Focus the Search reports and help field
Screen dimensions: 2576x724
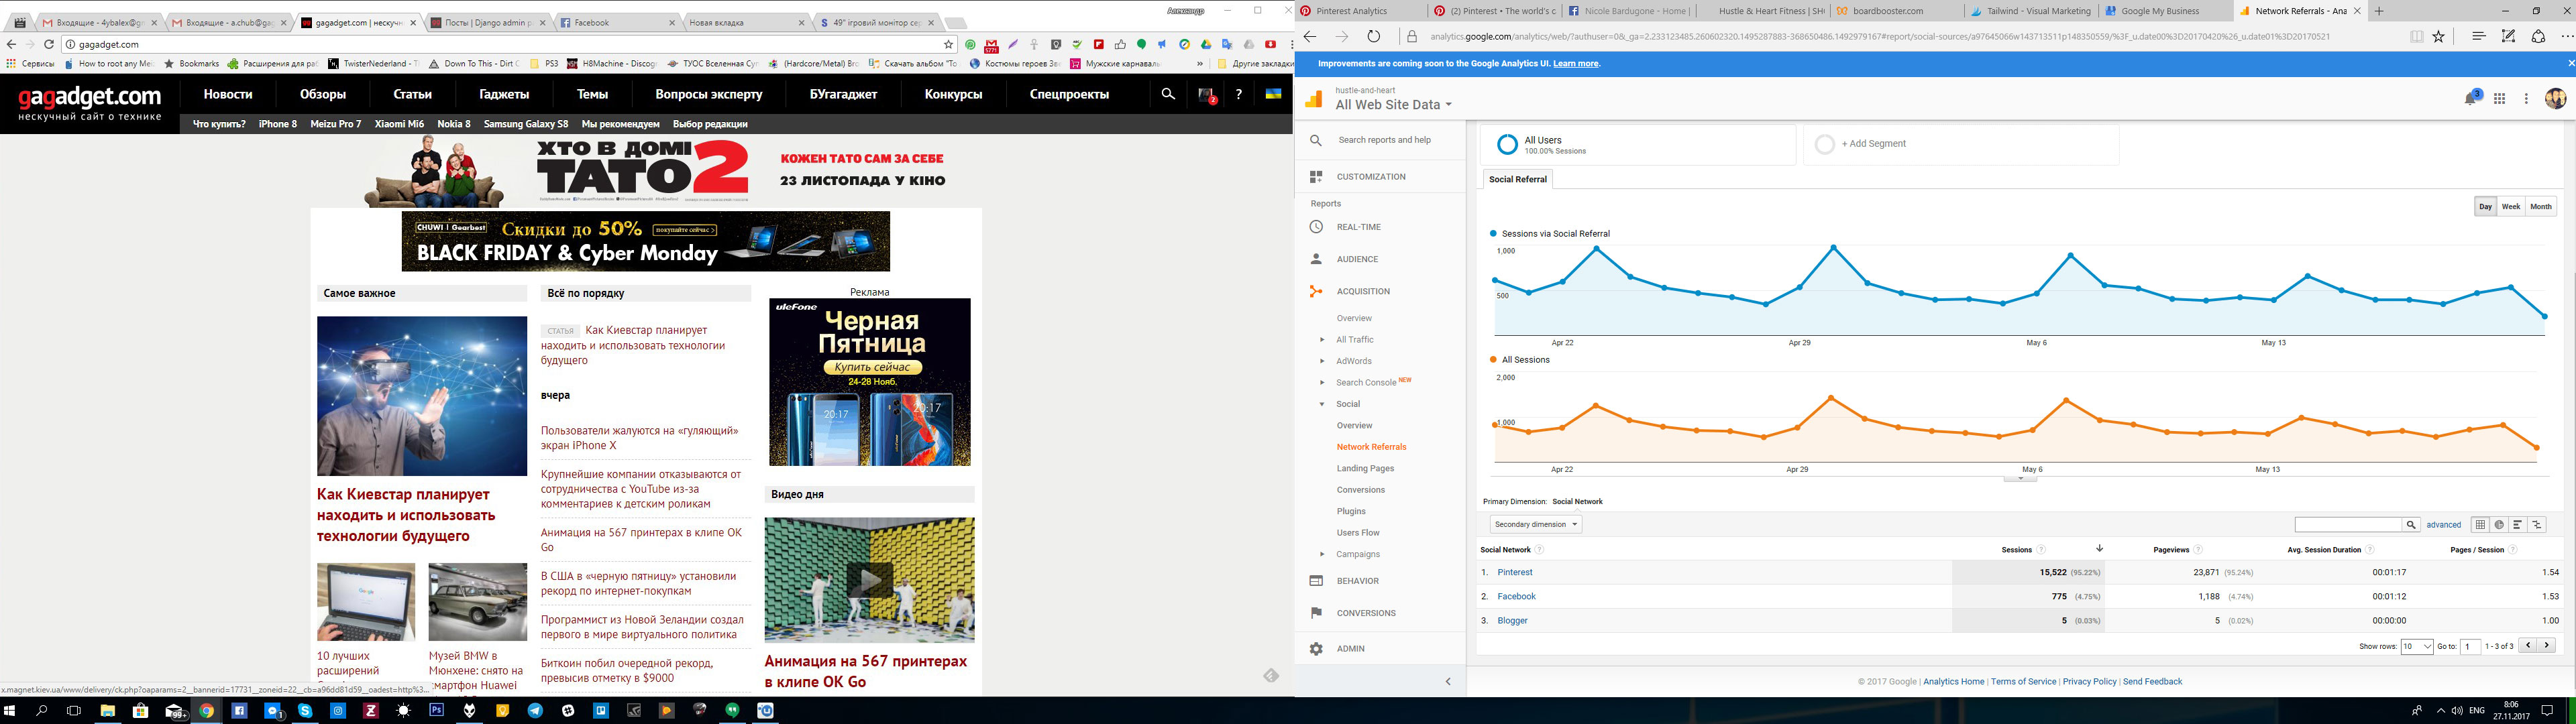point(1384,140)
